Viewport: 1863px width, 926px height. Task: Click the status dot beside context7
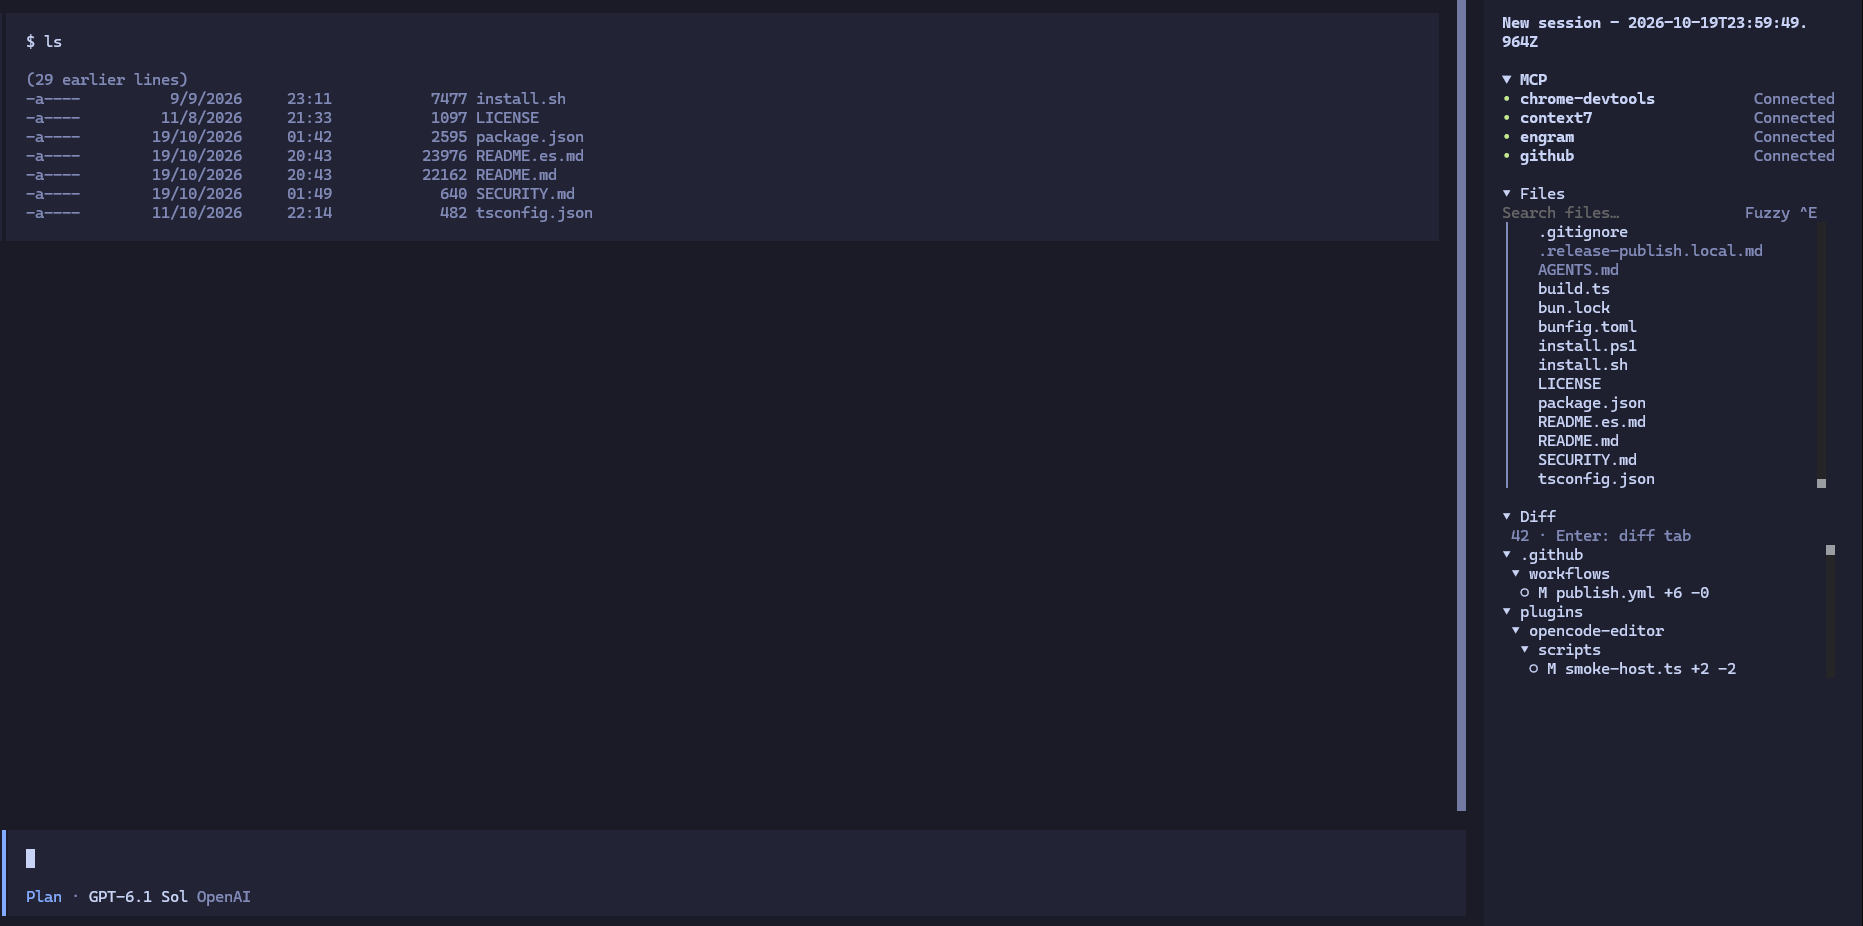pos(1507,117)
